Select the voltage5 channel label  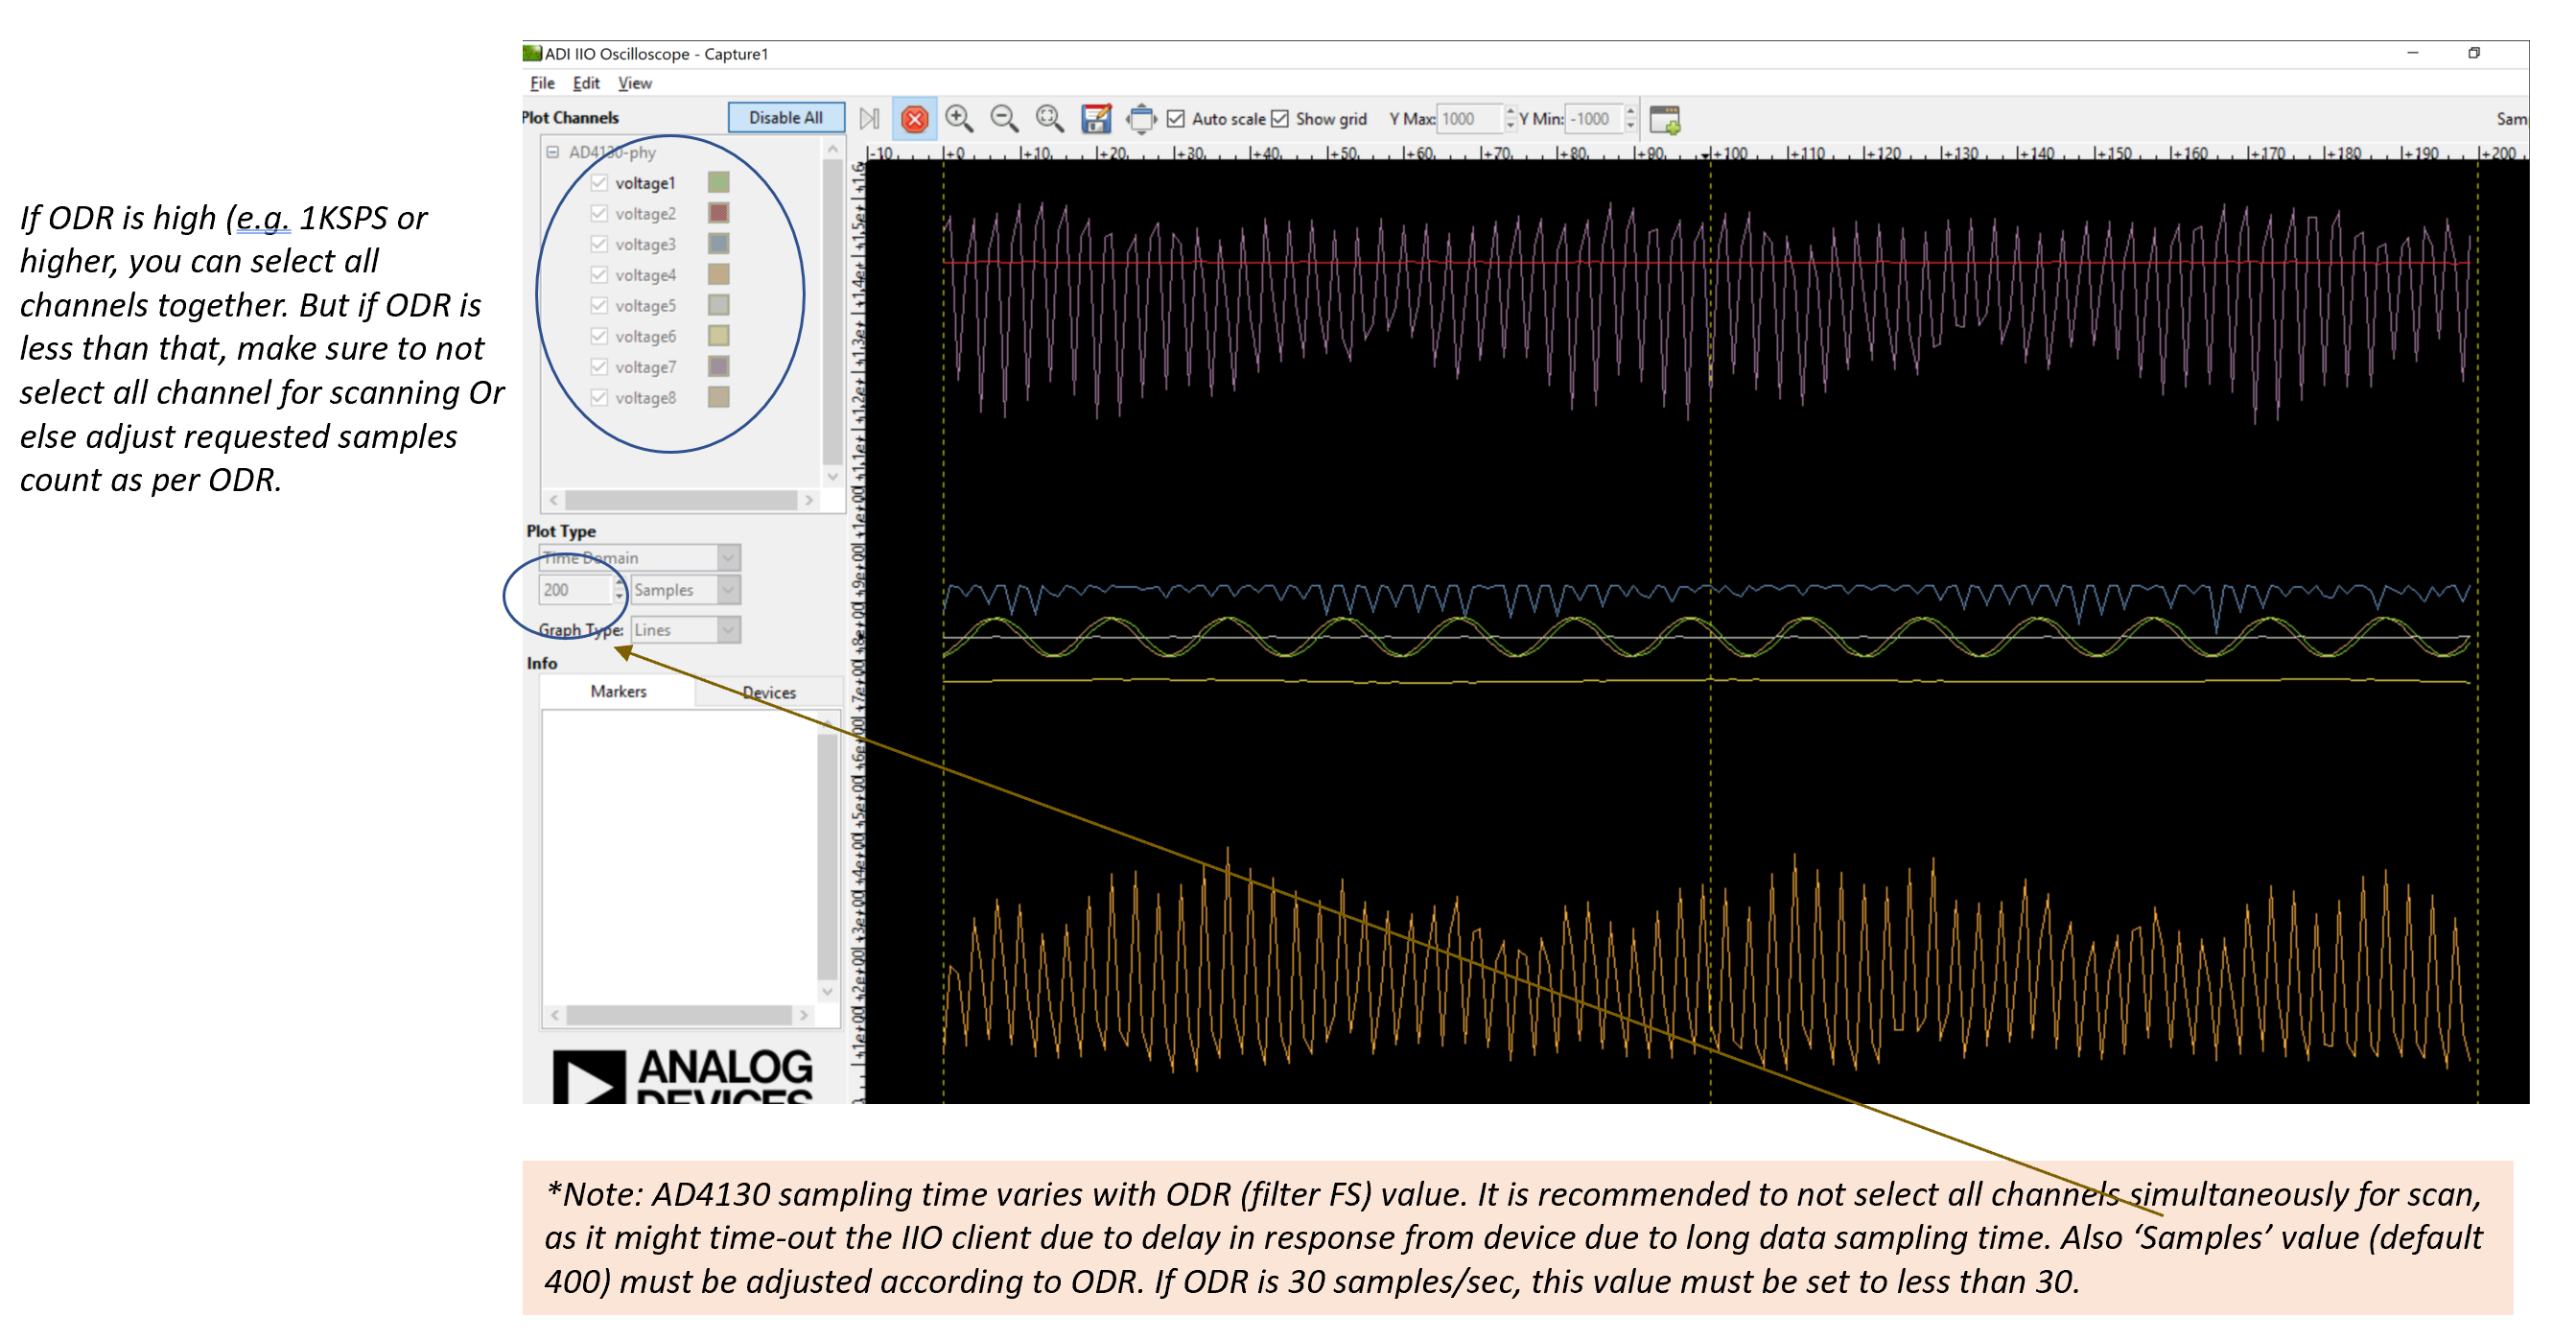pyautogui.click(x=645, y=306)
